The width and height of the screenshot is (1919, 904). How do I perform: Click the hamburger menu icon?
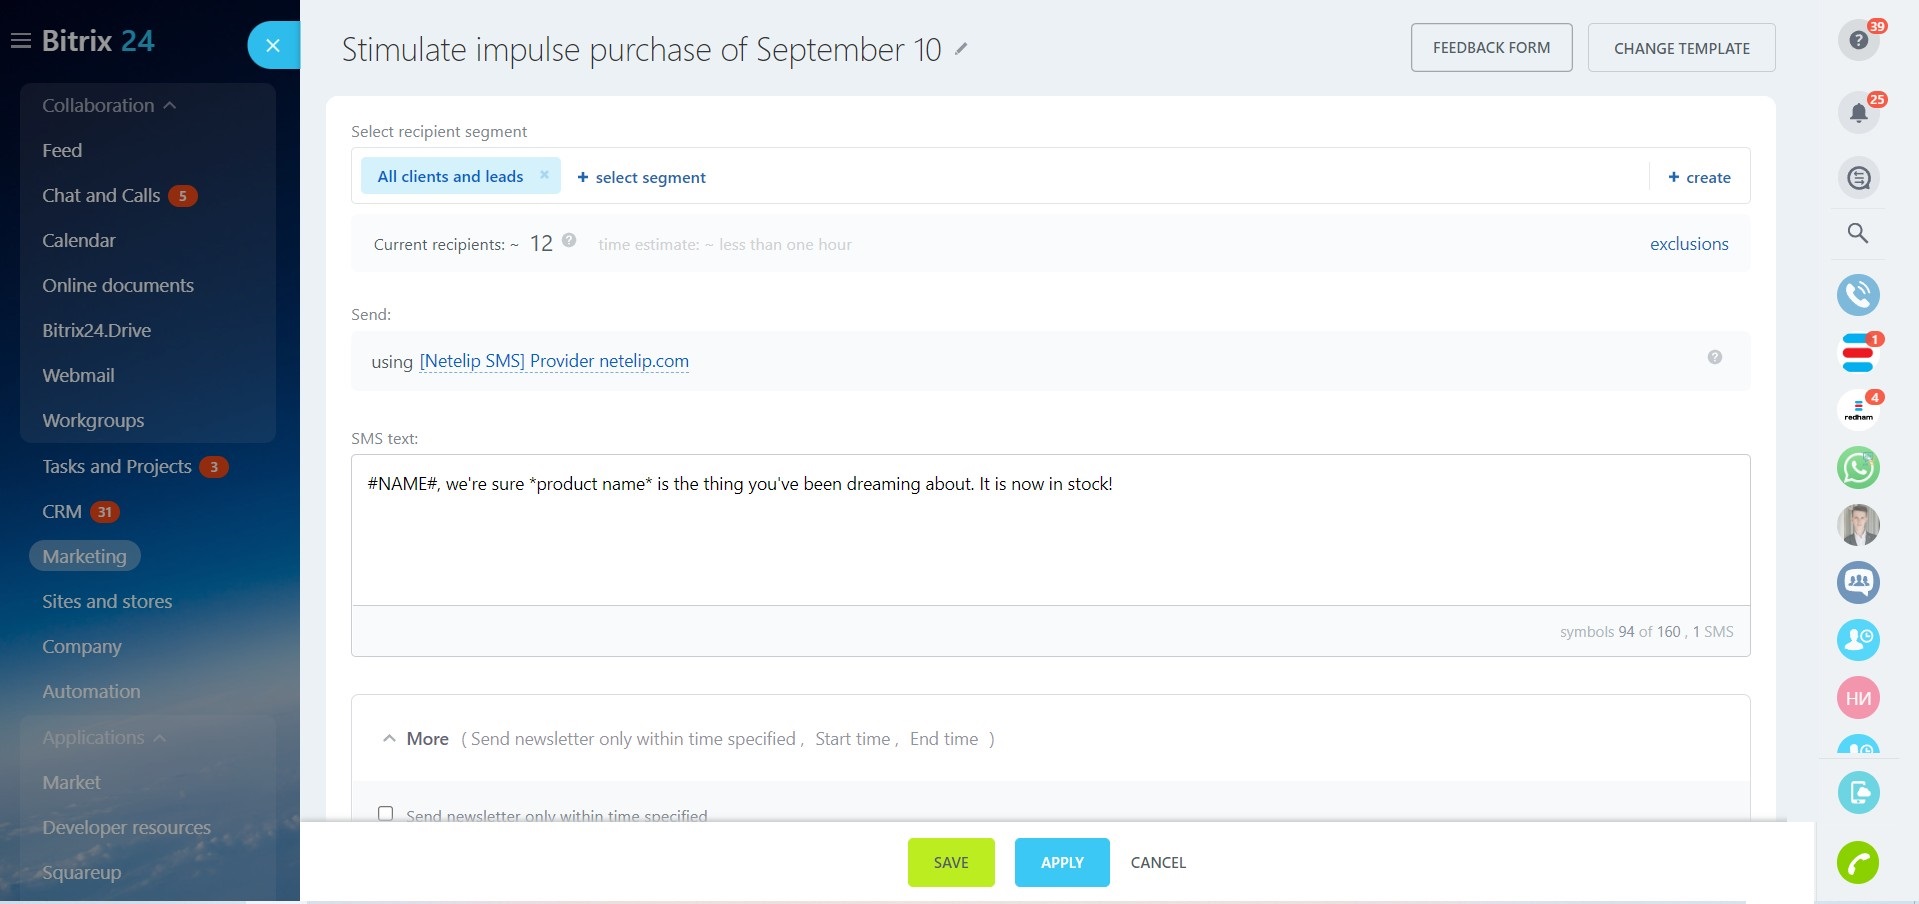click(20, 41)
